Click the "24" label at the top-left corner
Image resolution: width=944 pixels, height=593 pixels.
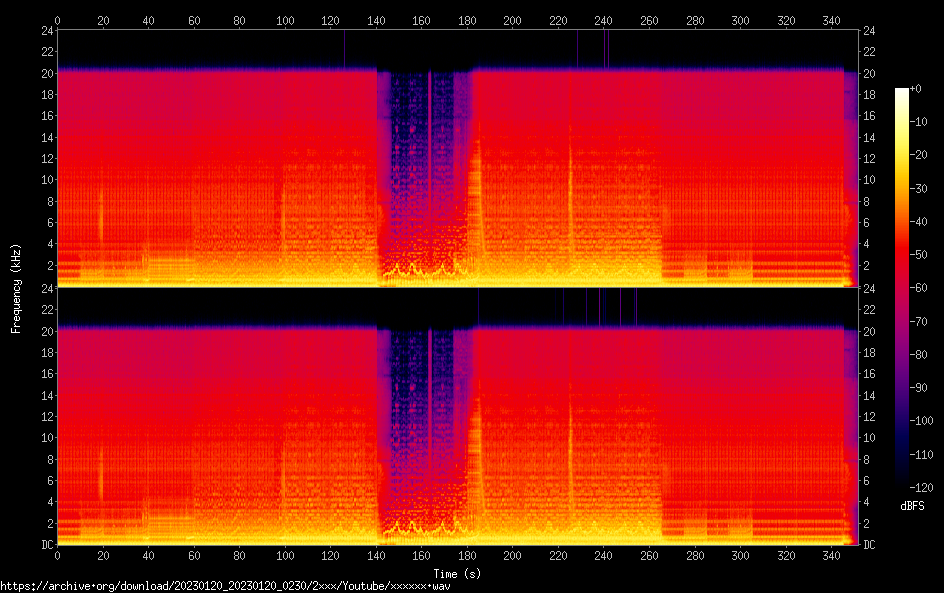[45, 31]
